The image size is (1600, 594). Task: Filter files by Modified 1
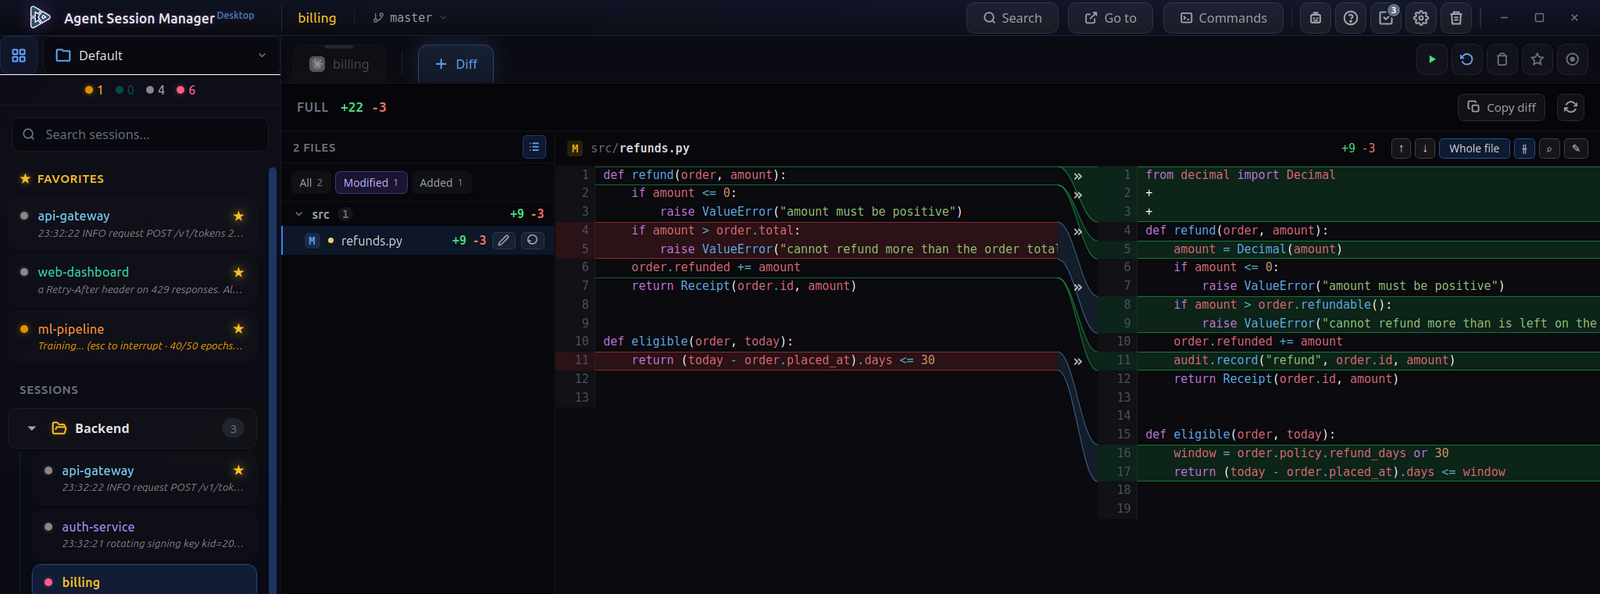click(x=371, y=182)
